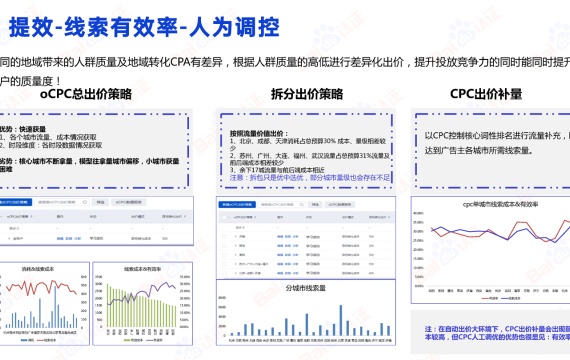Image resolution: width=570 pixels, height=360 pixels.
Task: Tick the checkbox of the first city row under 总计
Action: point(224,237)
